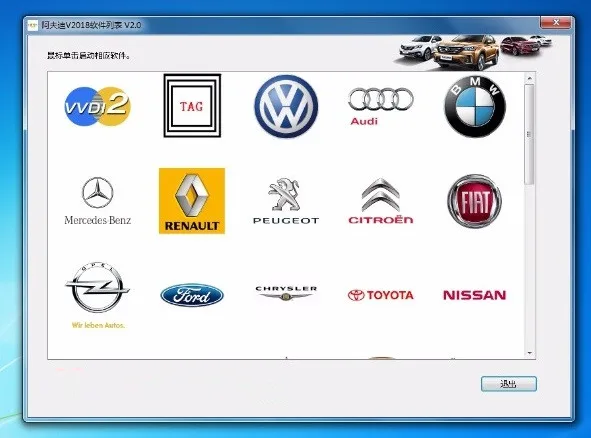Open the Fiat software
591x438 pixels.
click(x=475, y=201)
